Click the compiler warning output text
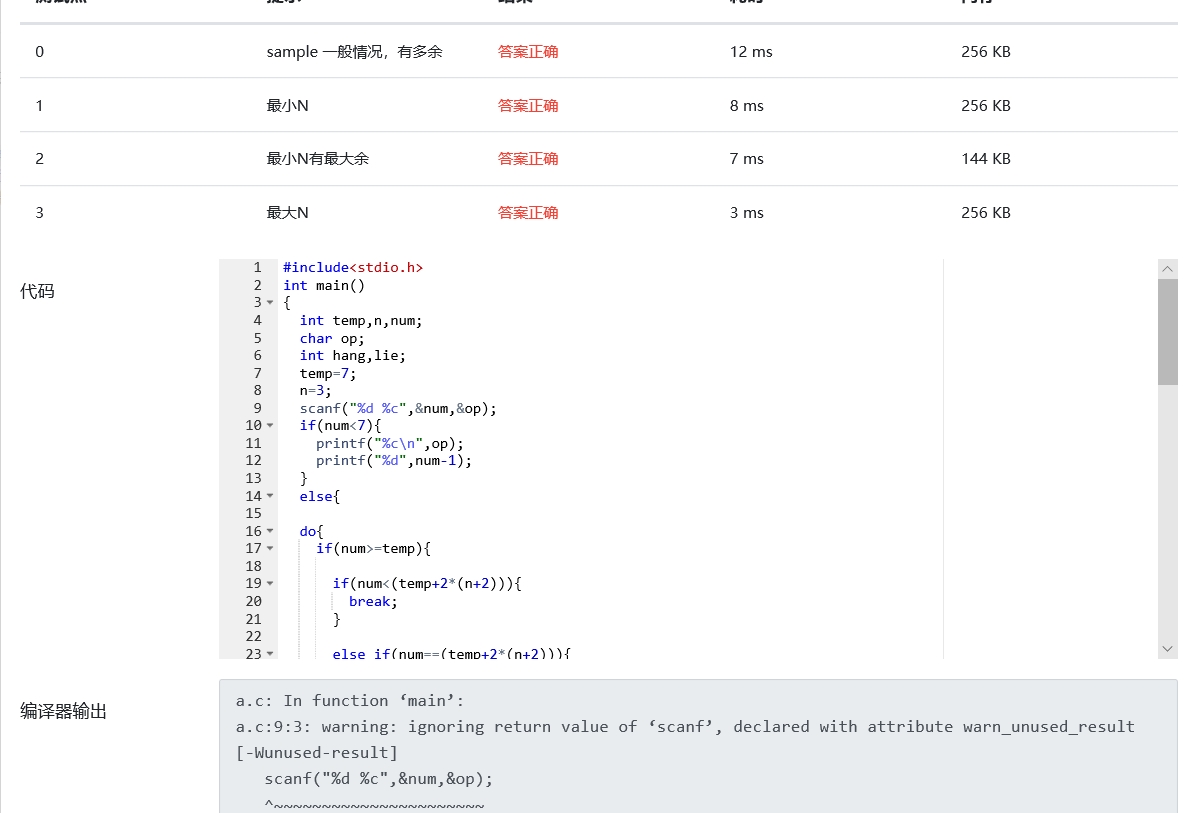This screenshot has height=813, width=1190. point(685,727)
